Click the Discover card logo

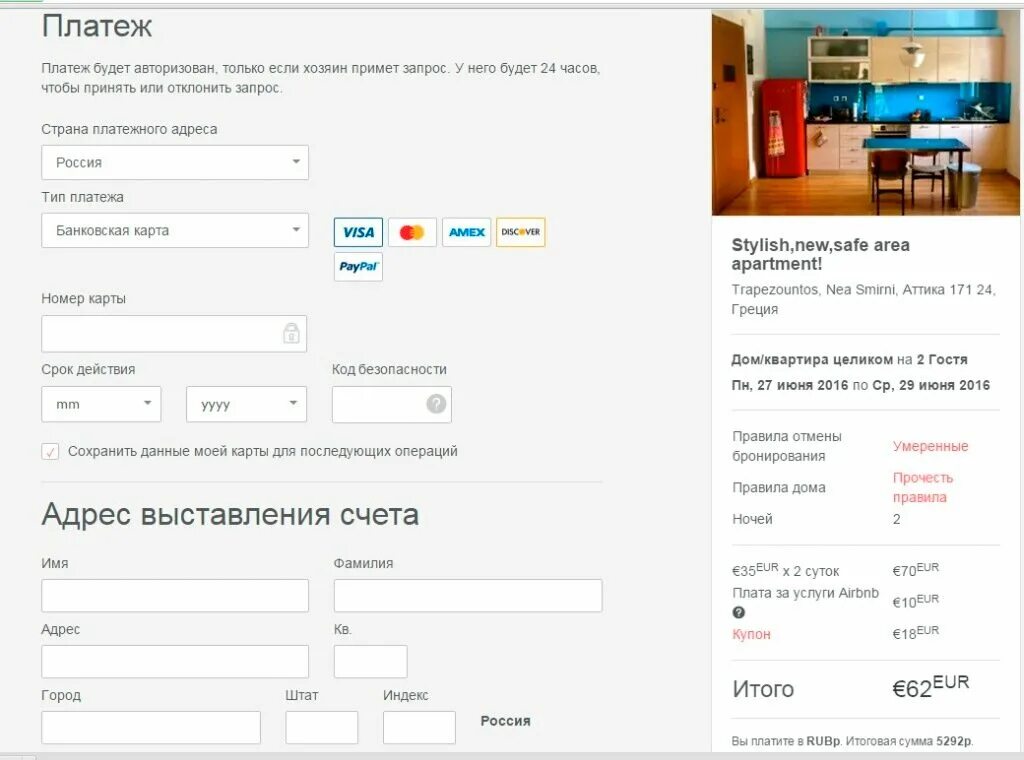520,232
